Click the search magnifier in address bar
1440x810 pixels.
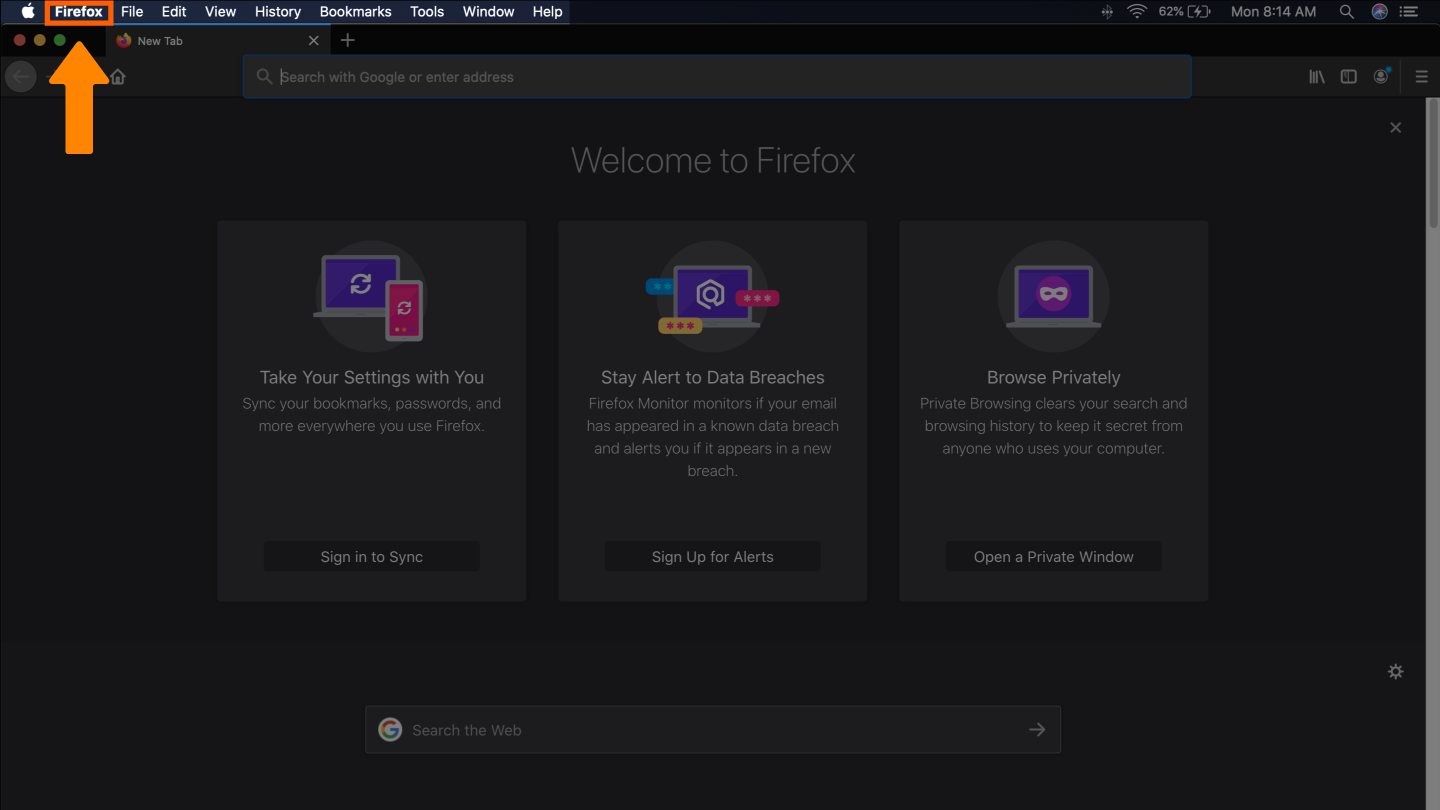coord(264,77)
